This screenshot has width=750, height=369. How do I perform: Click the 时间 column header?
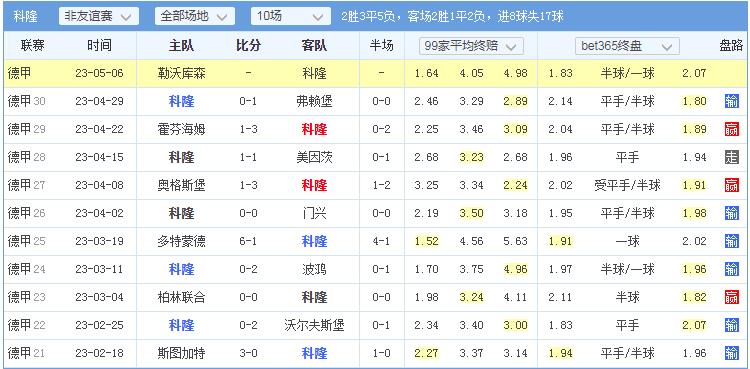[99, 46]
